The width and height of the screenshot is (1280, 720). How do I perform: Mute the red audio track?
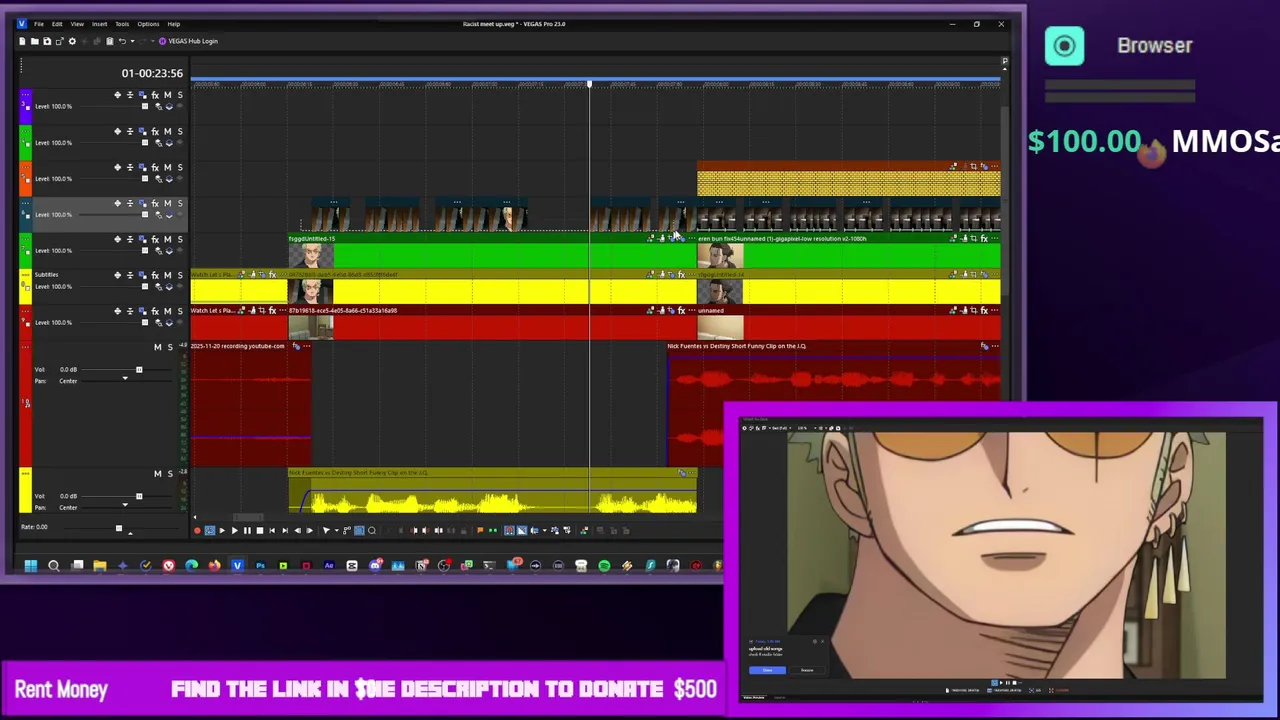157,347
